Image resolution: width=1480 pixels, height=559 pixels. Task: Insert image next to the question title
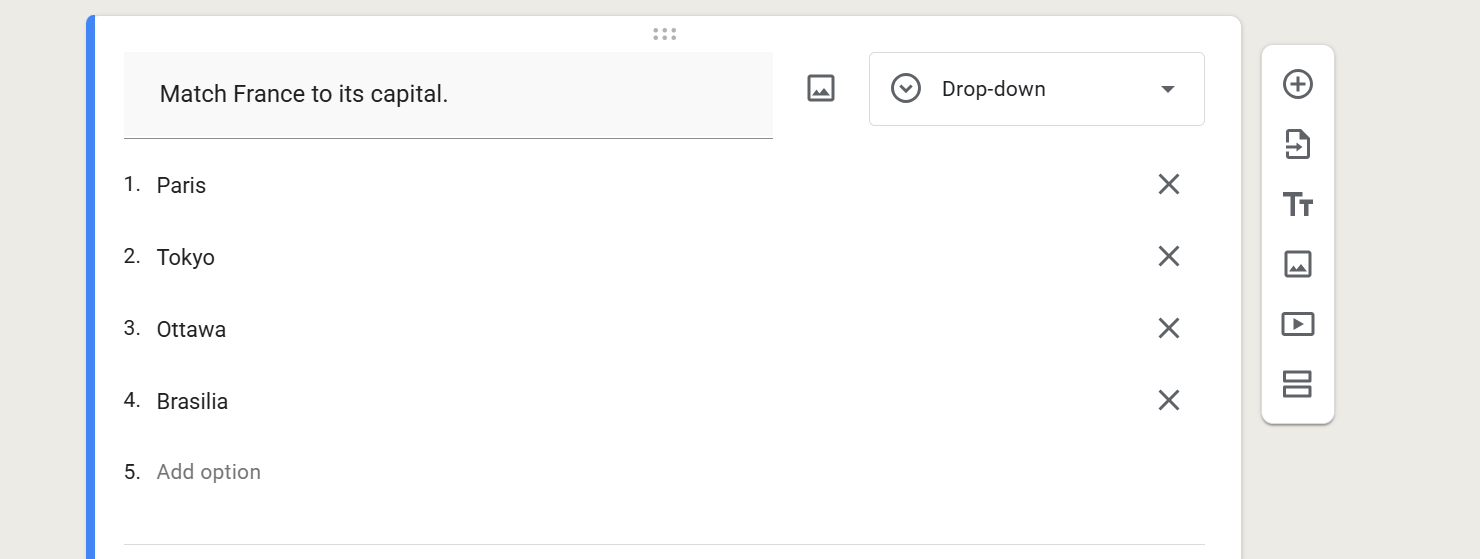[x=820, y=88]
